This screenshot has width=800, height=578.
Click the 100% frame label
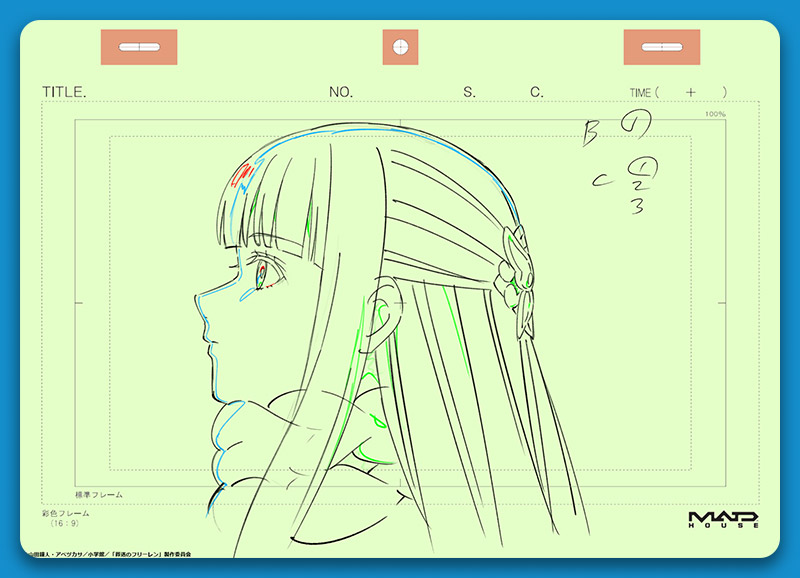pos(715,114)
